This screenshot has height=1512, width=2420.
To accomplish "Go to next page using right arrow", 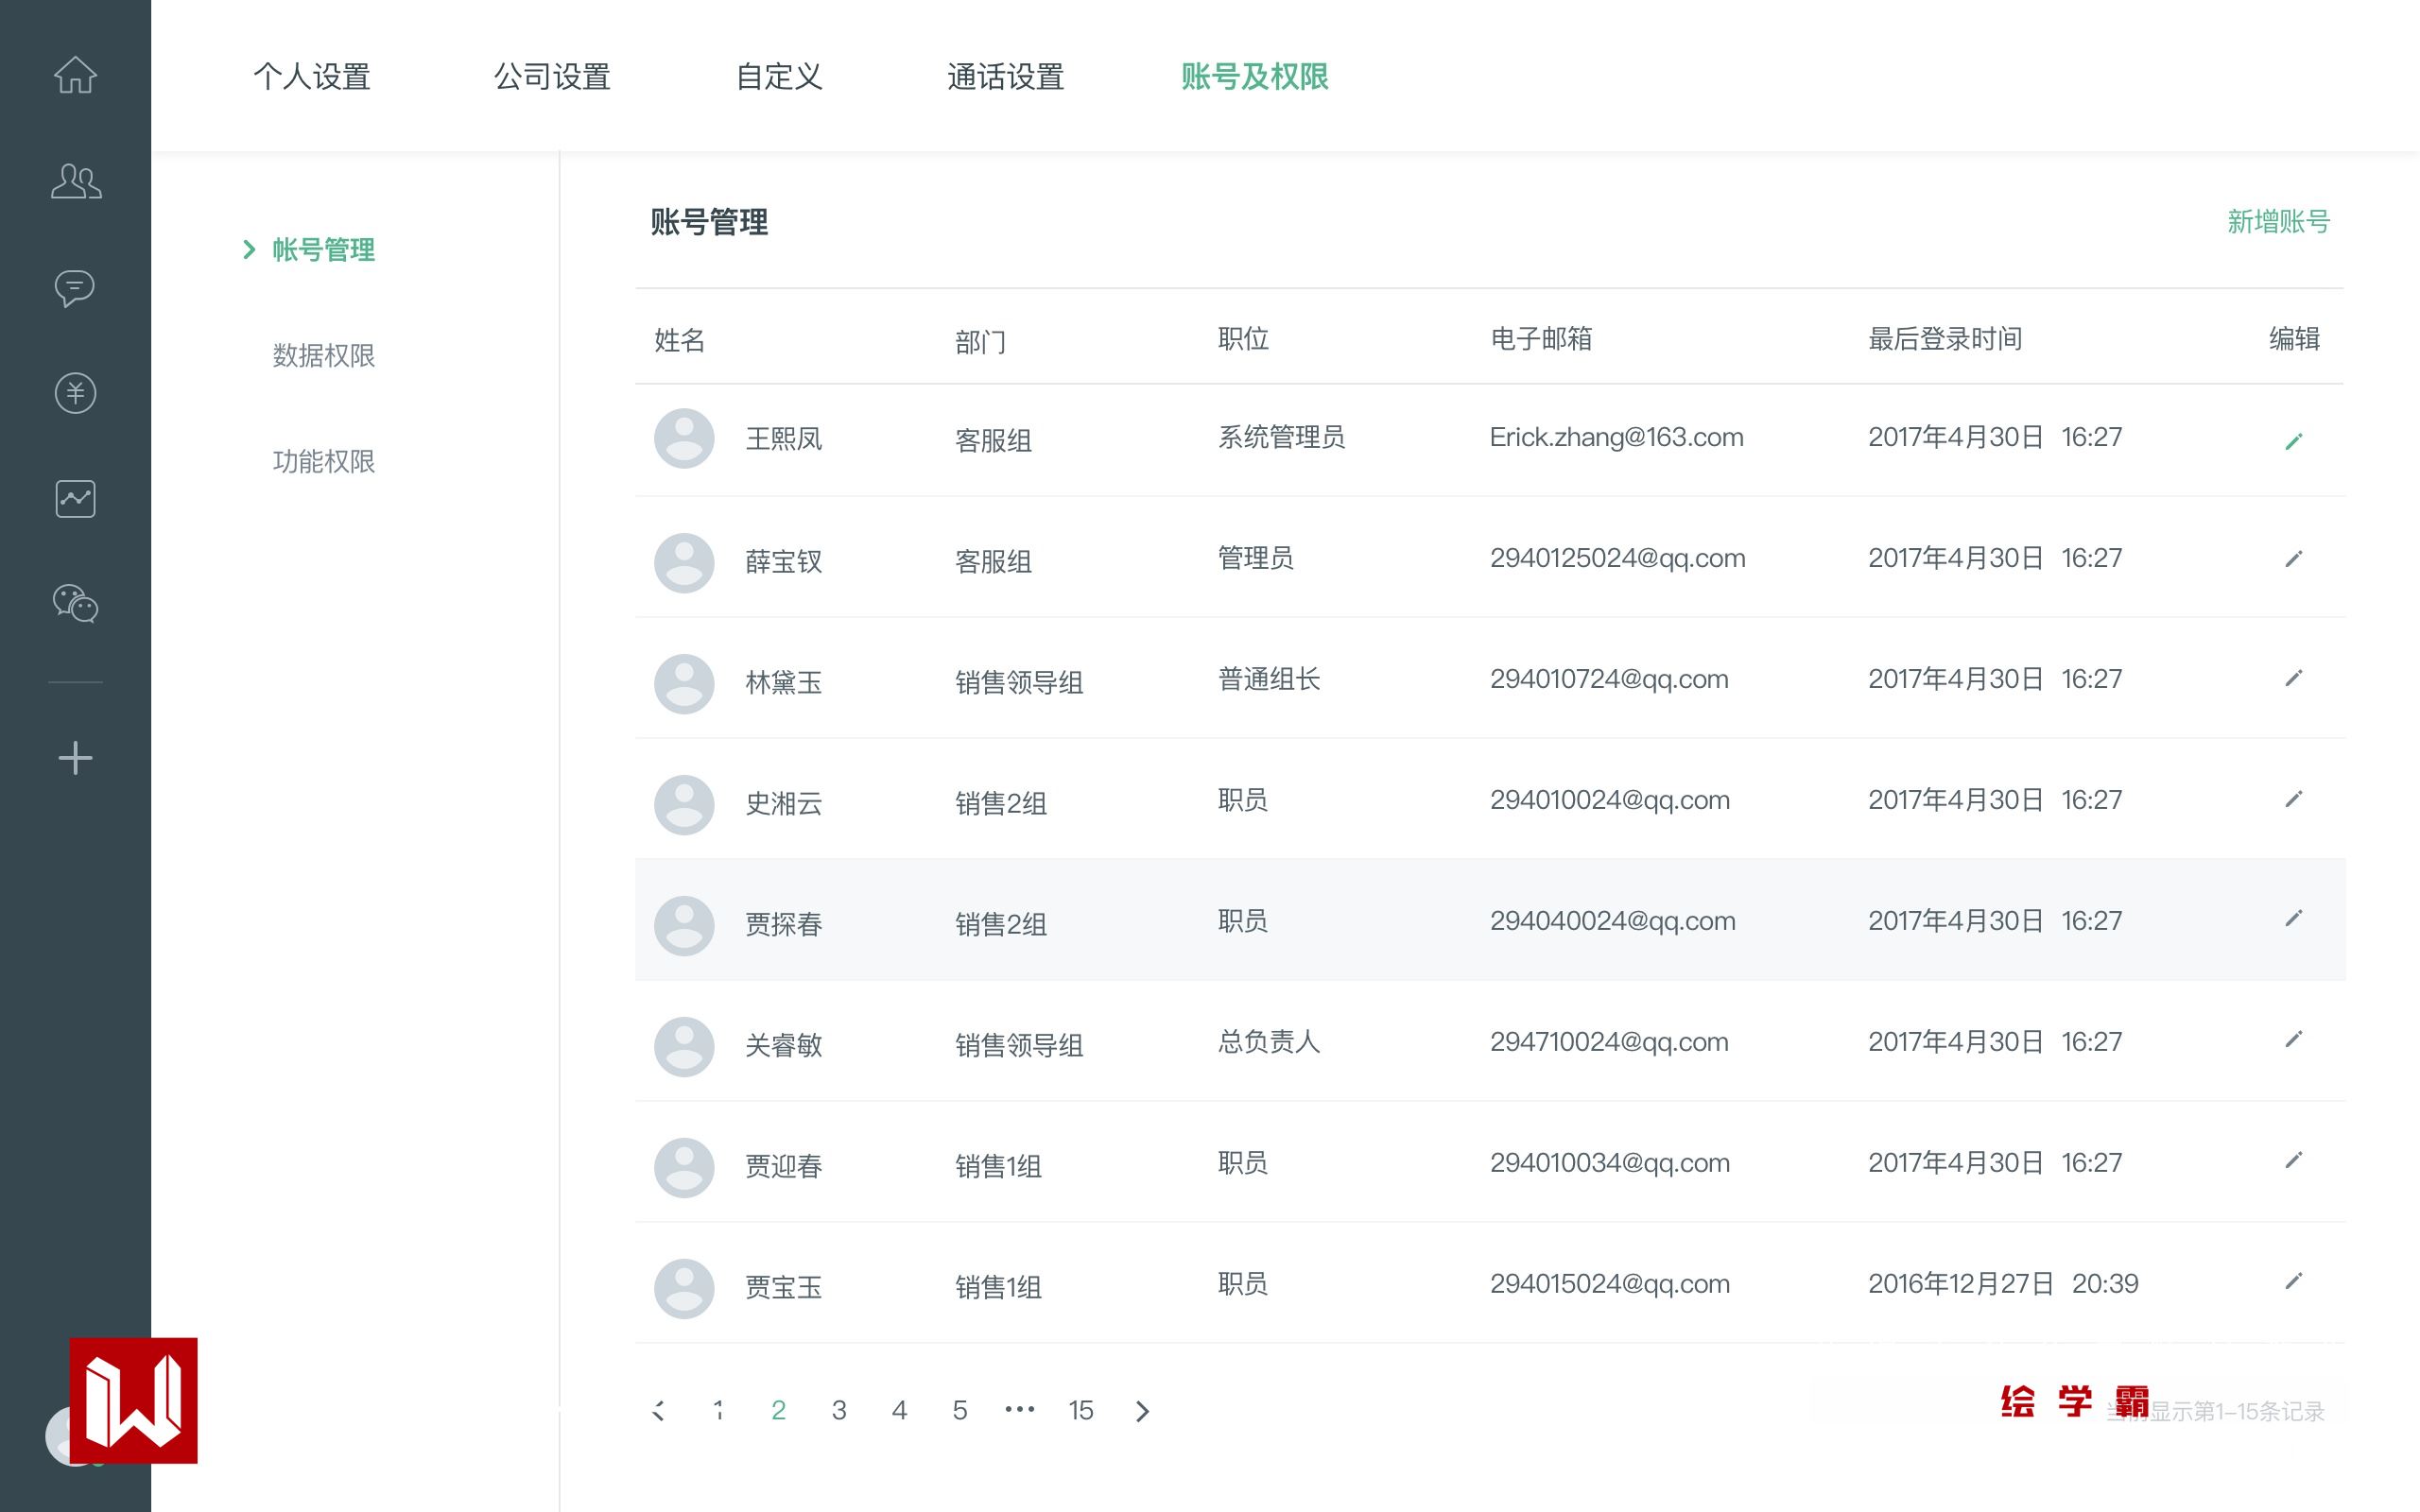I will pyautogui.click(x=1142, y=1411).
